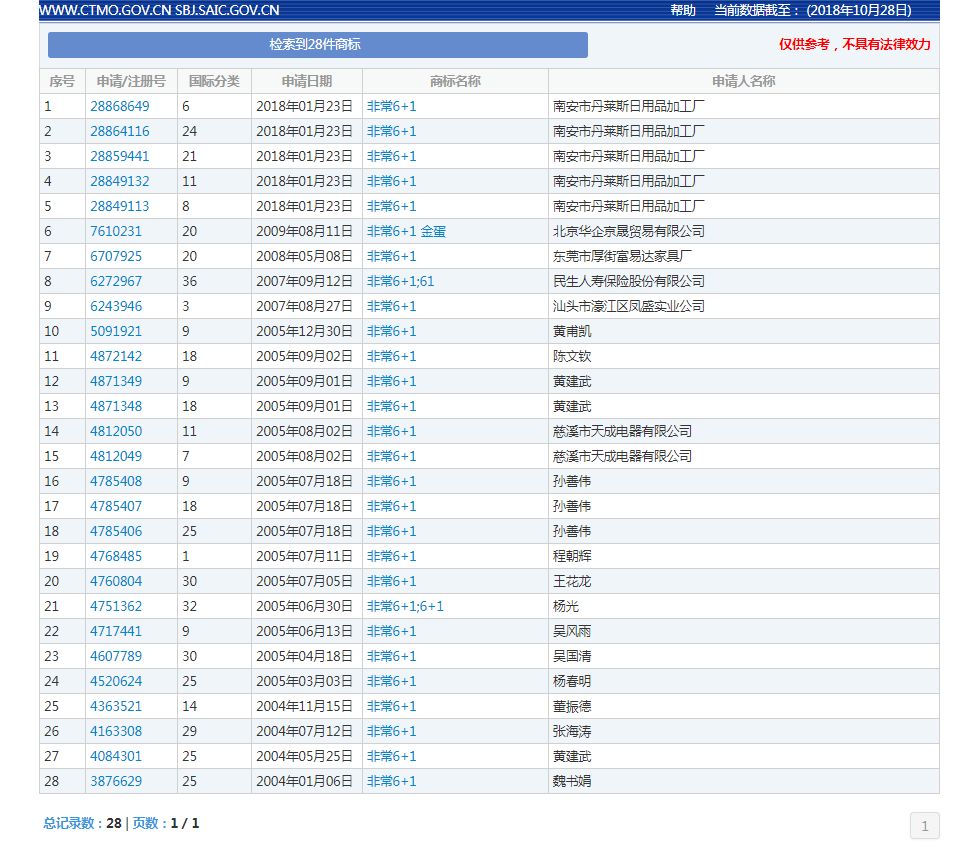This screenshot has width=954, height=847.
Task: Select applicant 汕头市濠江区凤盛实业公司
Action: coord(628,306)
